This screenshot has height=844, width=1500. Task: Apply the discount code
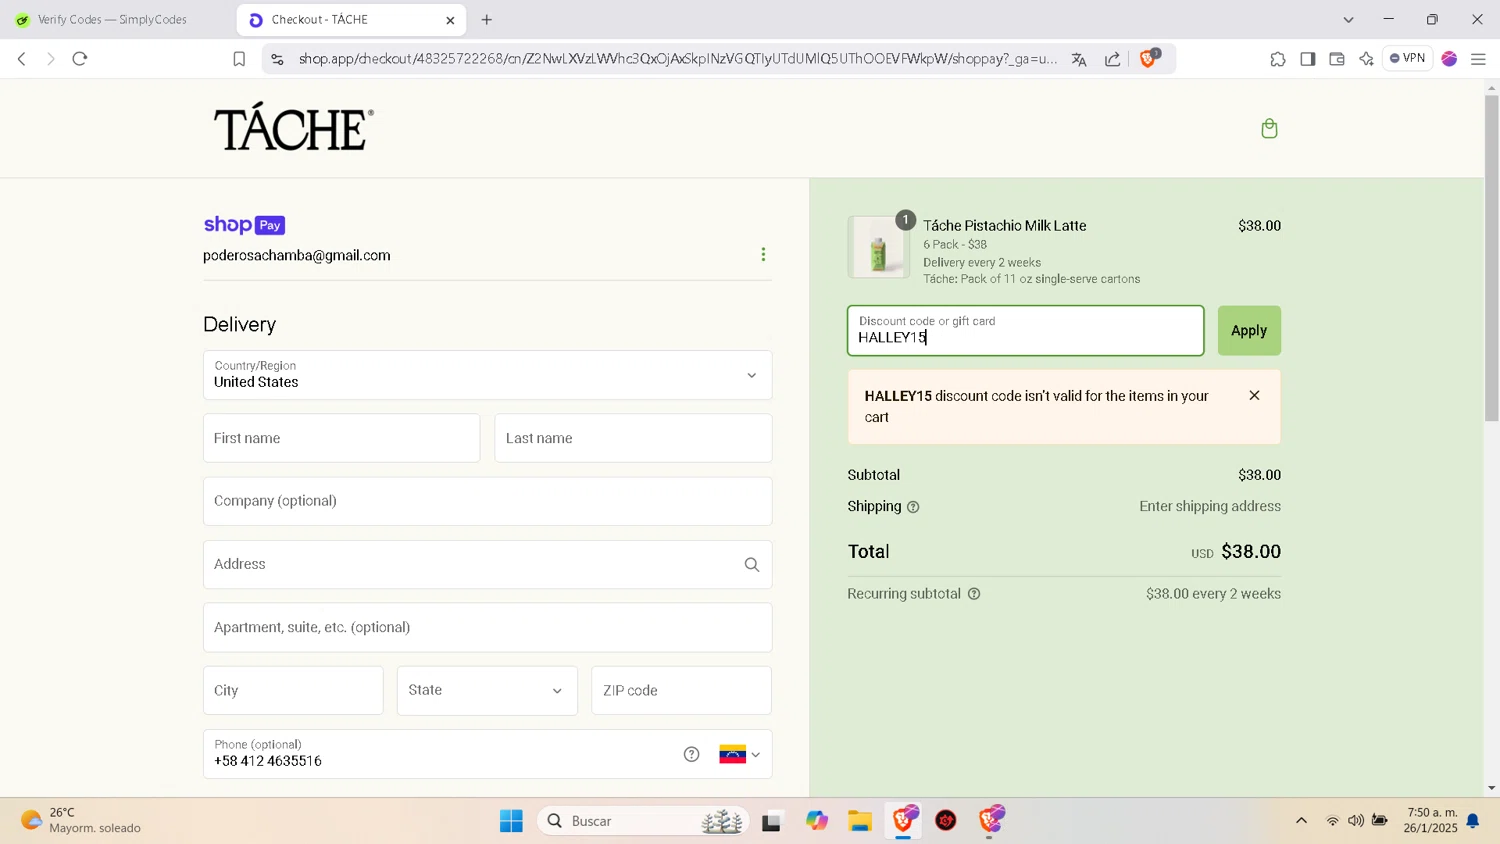pyautogui.click(x=1249, y=331)
